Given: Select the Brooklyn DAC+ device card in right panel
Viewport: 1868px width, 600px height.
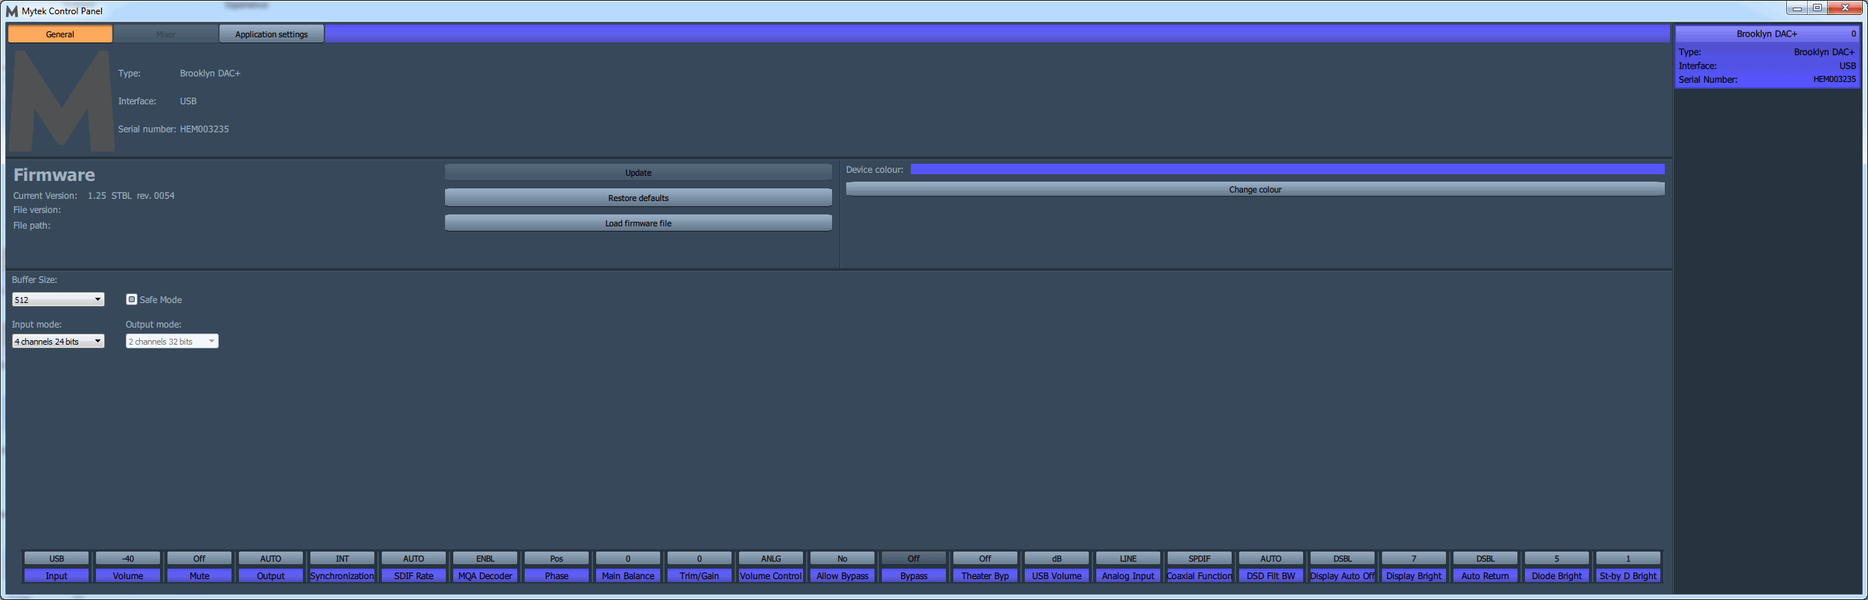Looking at the screenshot, I should pyautogui.click(x=1767, y=57).
